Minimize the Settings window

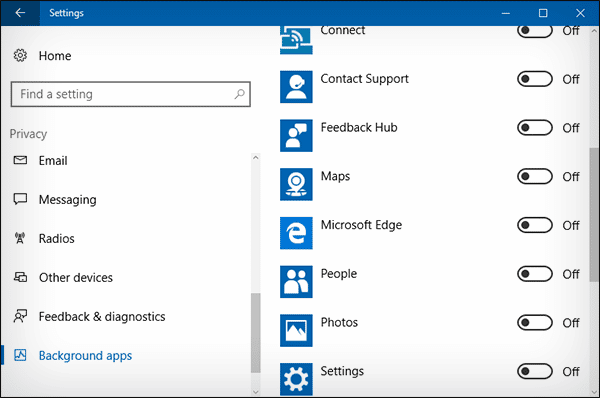[506, 13]
